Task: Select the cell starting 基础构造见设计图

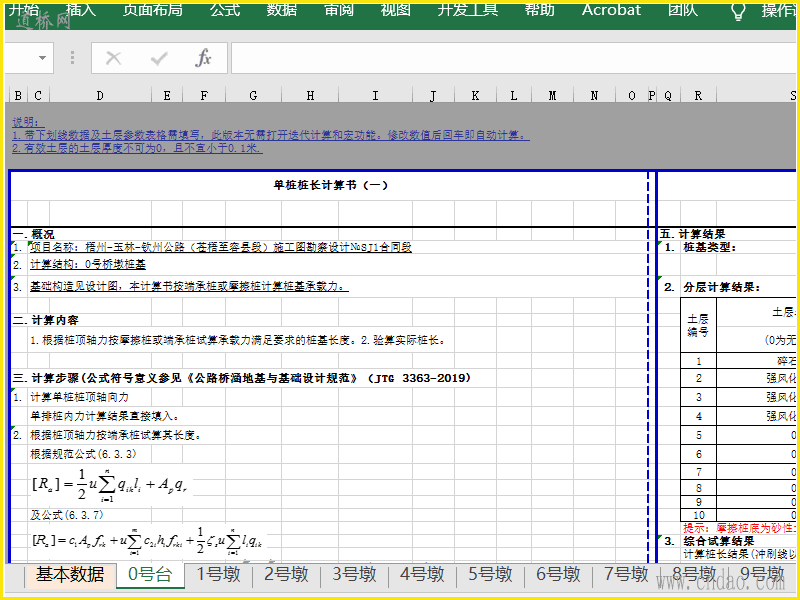Action: 189,286
